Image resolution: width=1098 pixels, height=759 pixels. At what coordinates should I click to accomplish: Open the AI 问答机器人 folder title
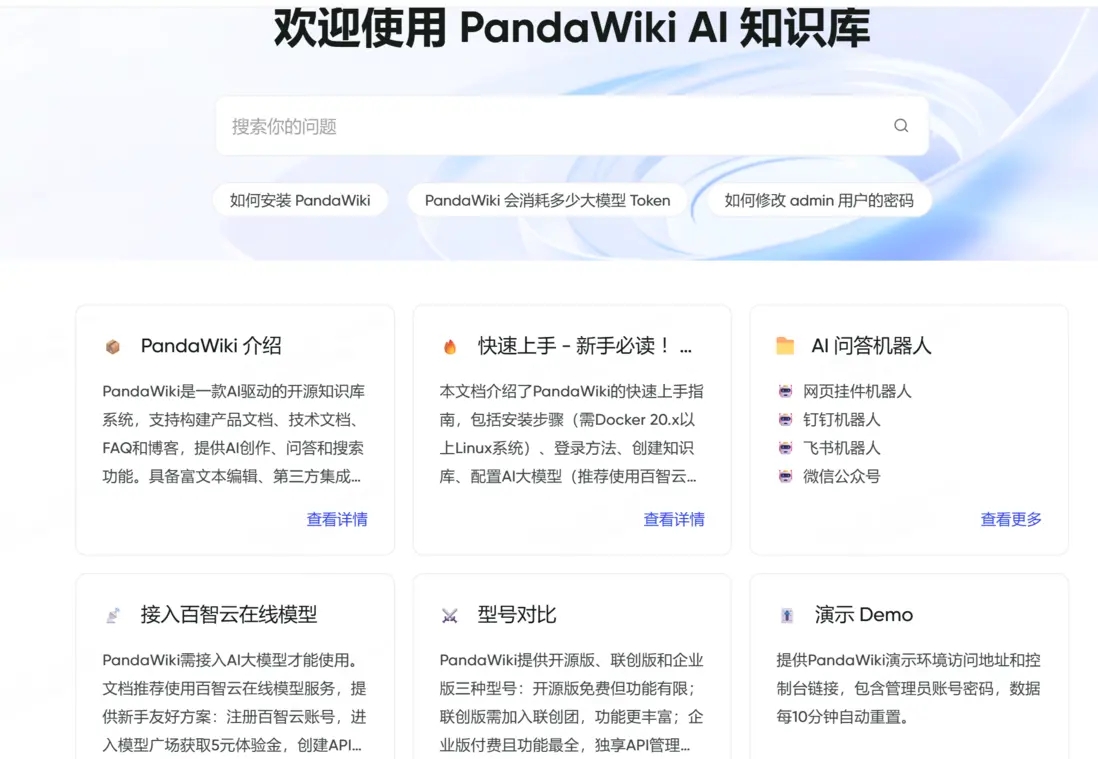point(871,345)
